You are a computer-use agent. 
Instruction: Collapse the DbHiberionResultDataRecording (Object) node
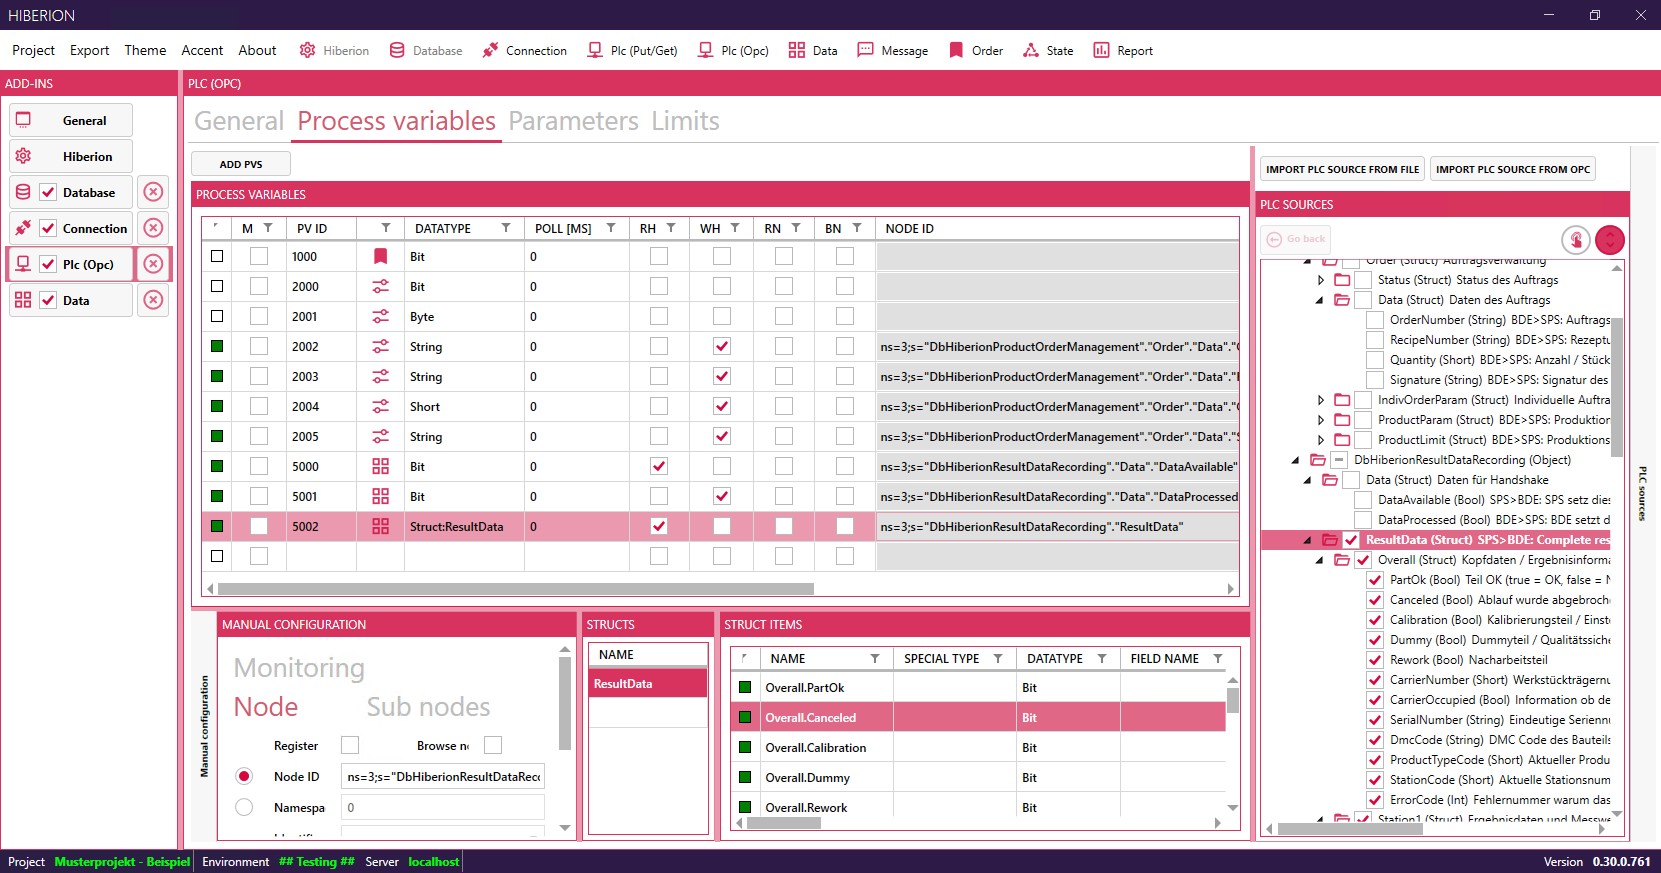(1296, 460)
